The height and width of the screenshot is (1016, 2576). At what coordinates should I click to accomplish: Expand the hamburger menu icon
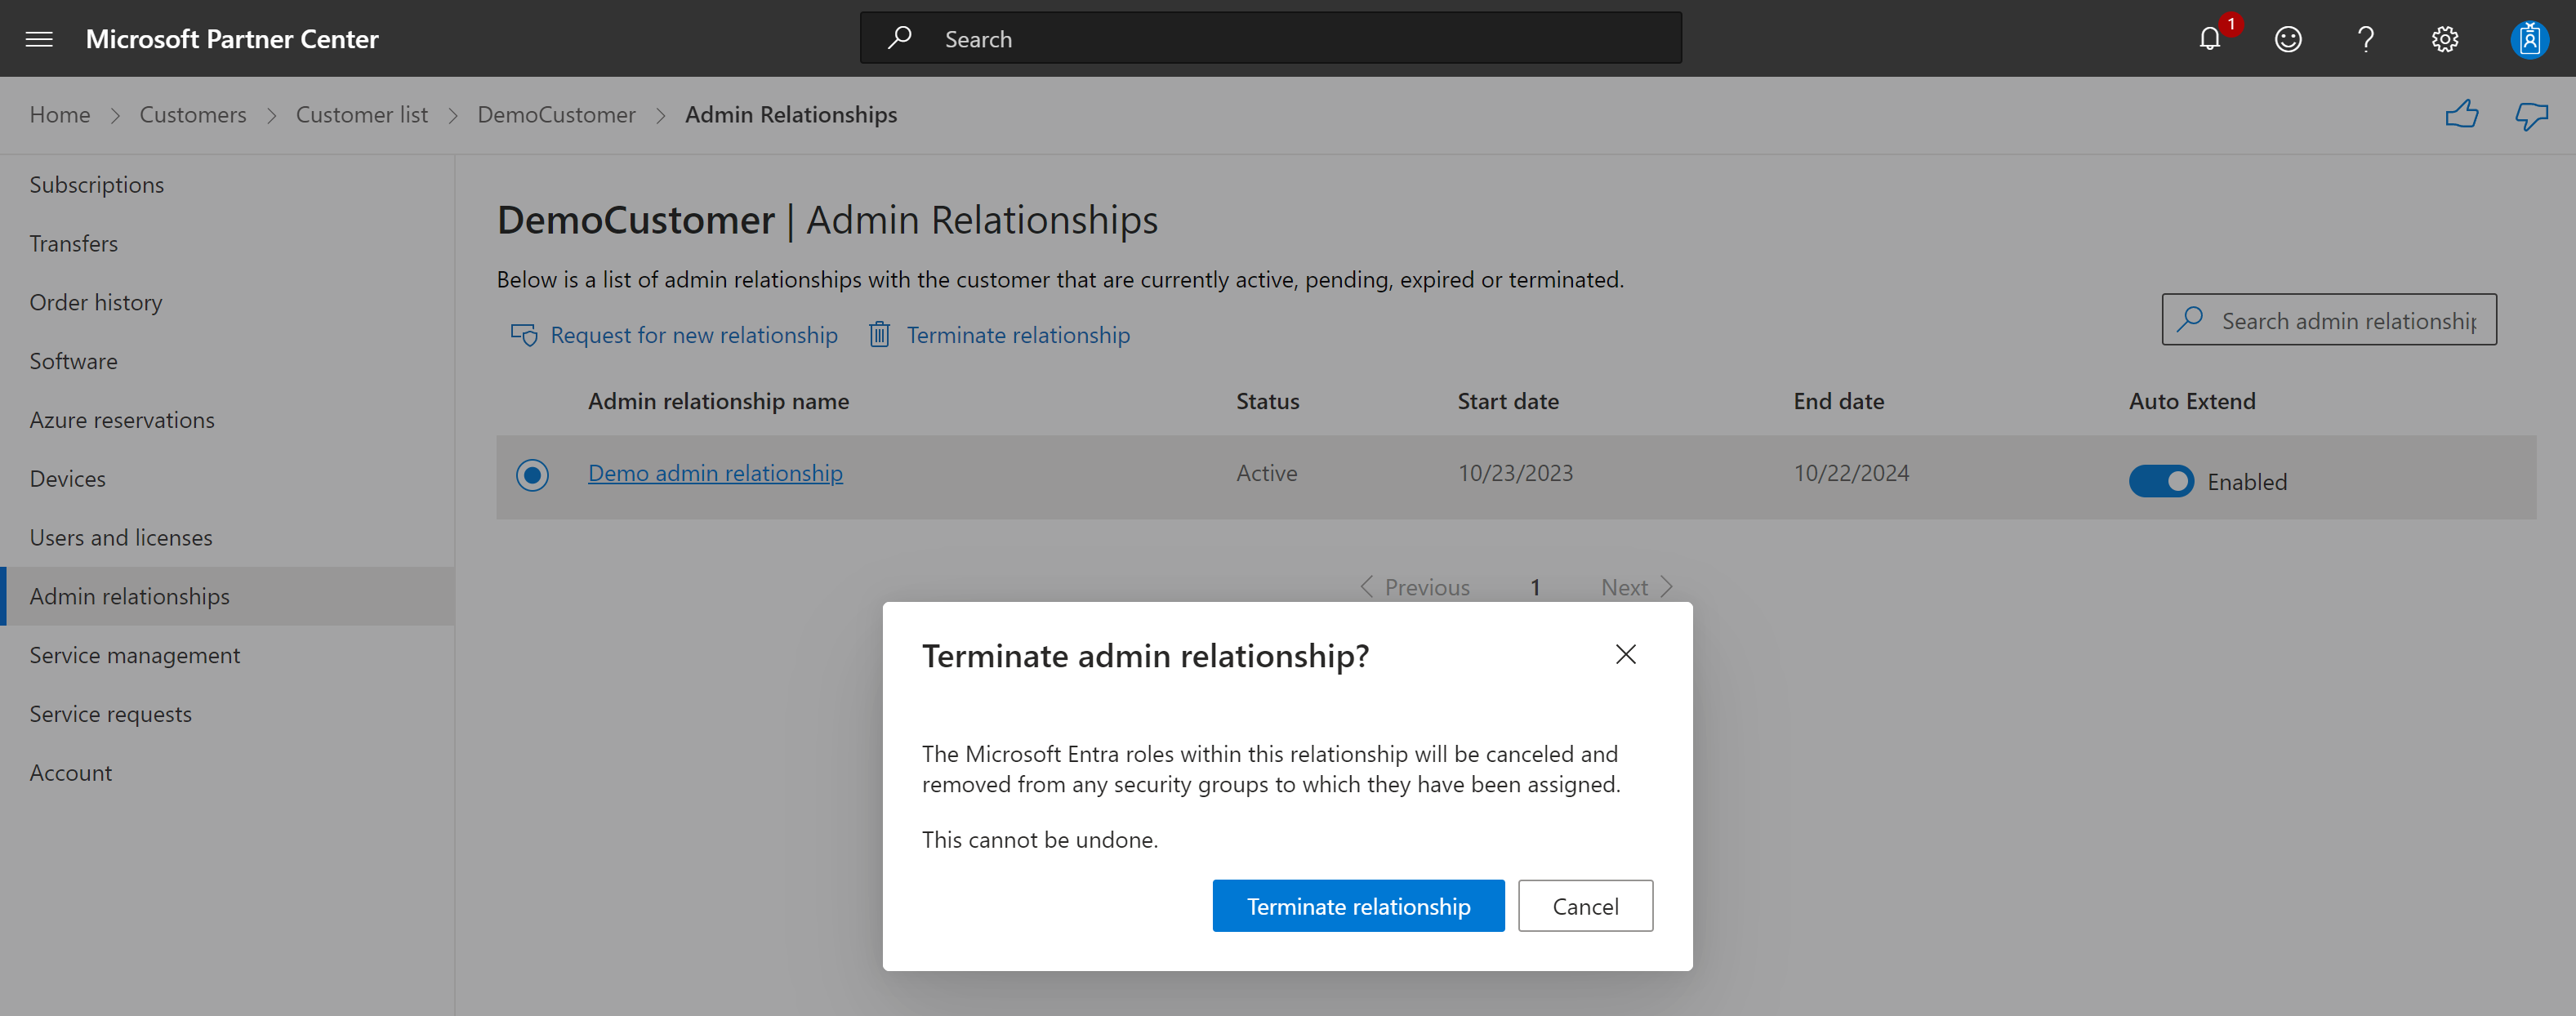tap(42, 36)
